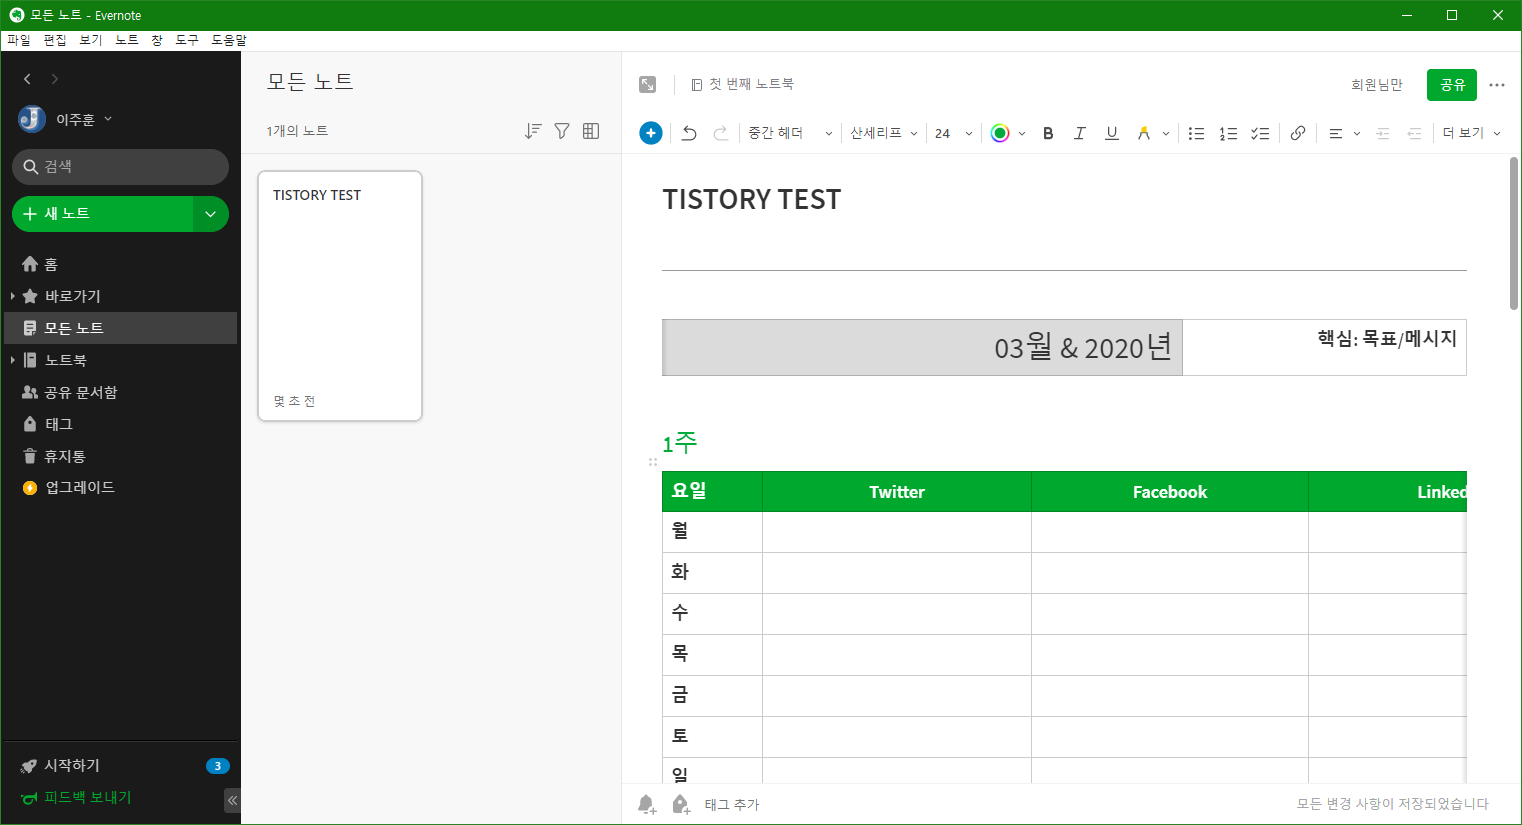
Task: Open the note more actions menu
Action: 1497,85
